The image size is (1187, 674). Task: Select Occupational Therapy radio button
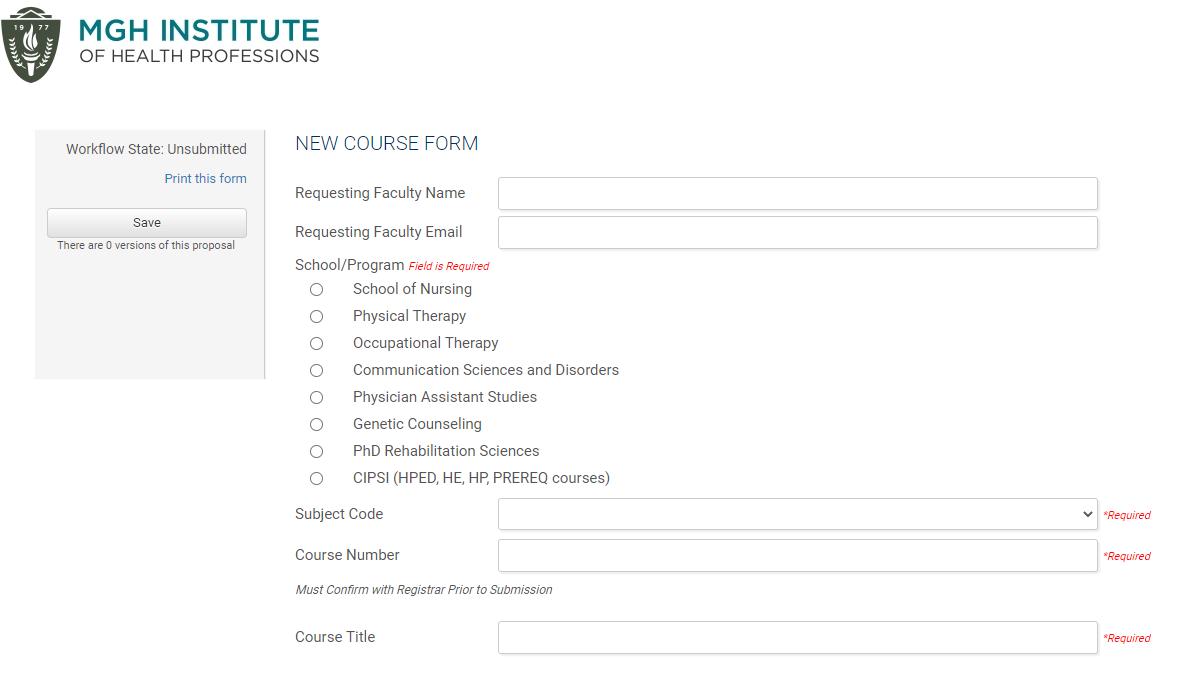pos(316,343)
